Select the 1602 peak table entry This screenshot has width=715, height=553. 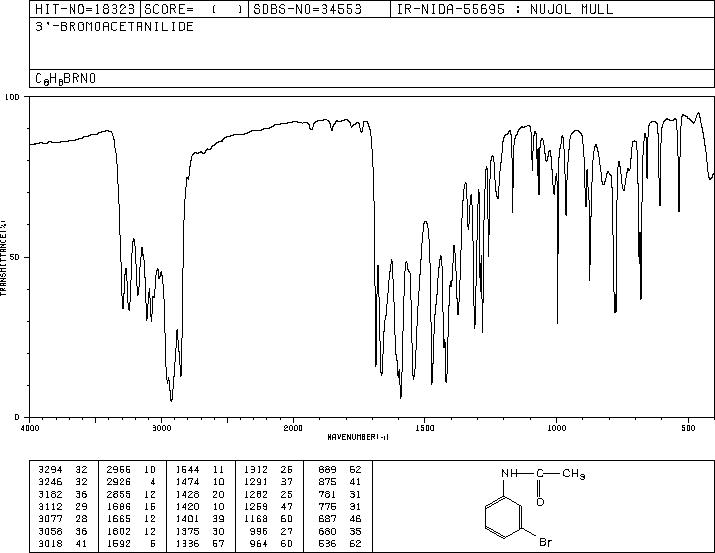pos(131,532)
